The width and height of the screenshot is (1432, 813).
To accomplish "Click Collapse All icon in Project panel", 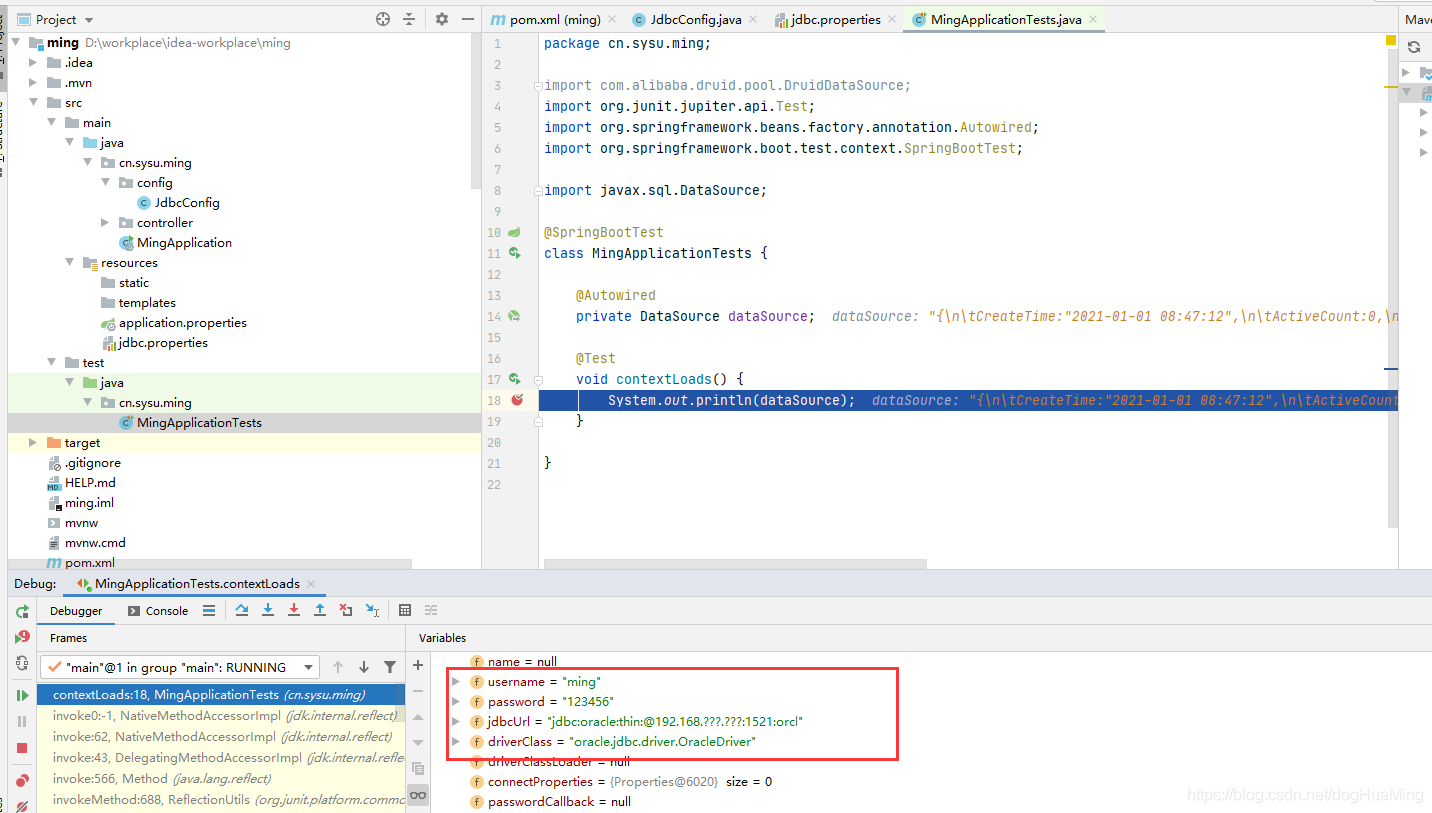I will [409, 19].
